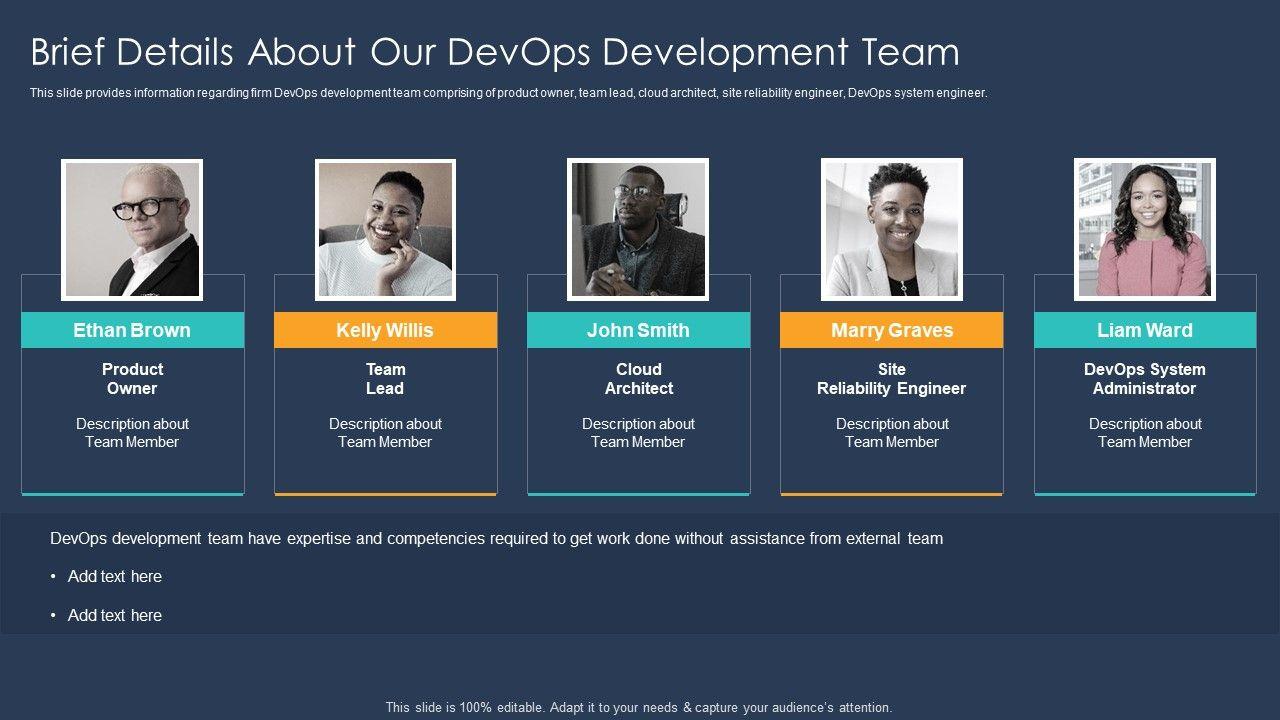Click the "Ethan Brown" name banner
The width and height of the screenshot is (1280, 720).
(132, 330)
